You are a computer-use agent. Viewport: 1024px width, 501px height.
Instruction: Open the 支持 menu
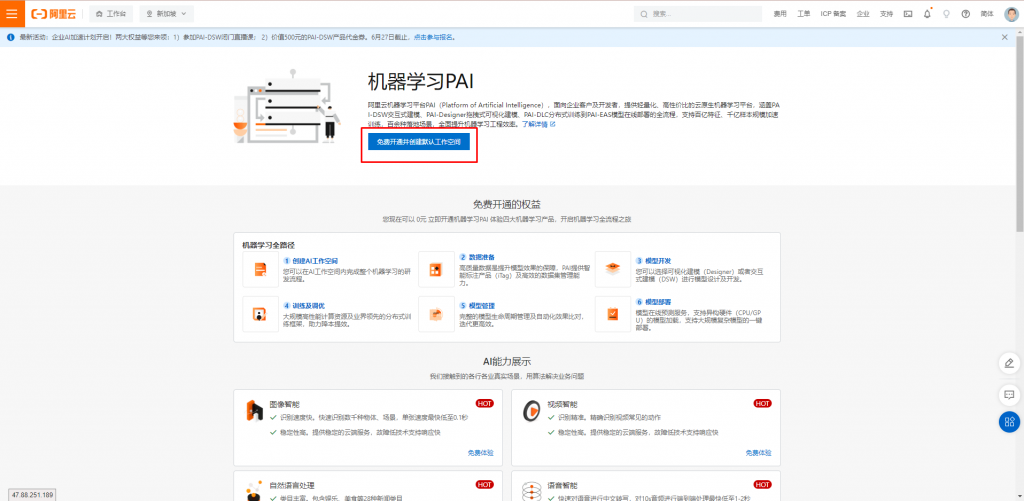886,14
